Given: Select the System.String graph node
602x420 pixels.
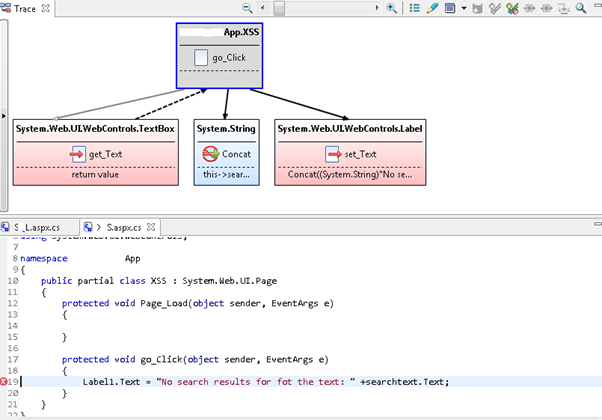Looking at the screenshot, I should tap(225, 129).
